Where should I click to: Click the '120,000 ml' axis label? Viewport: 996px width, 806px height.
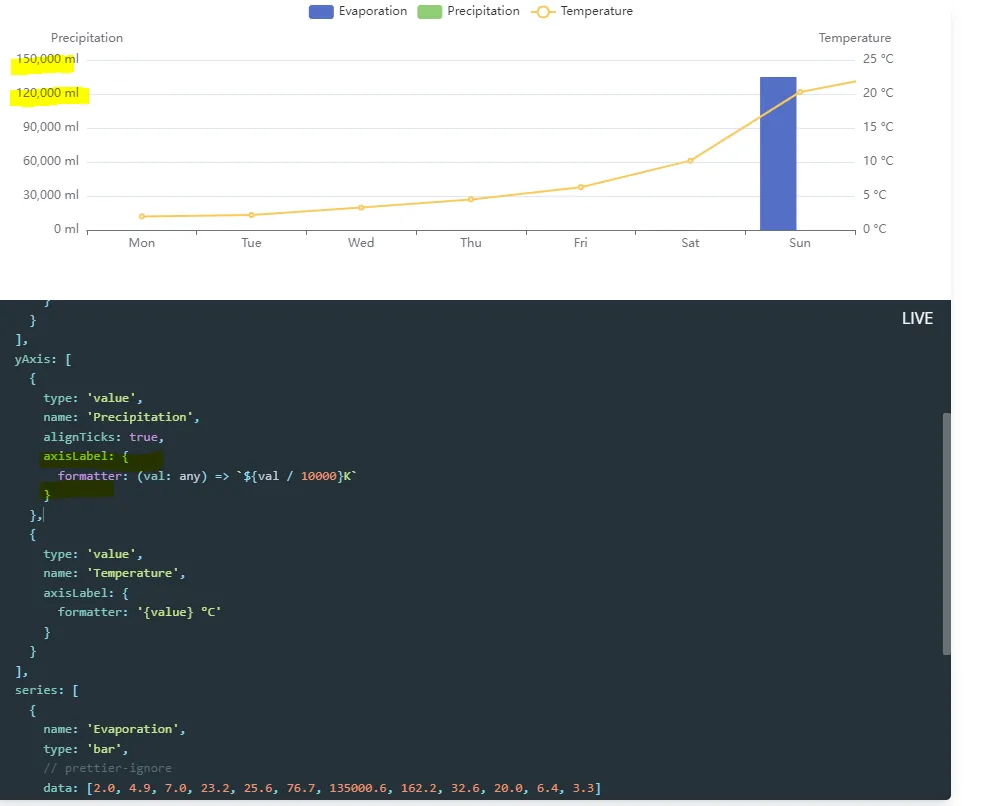click(x=48, y=93)
